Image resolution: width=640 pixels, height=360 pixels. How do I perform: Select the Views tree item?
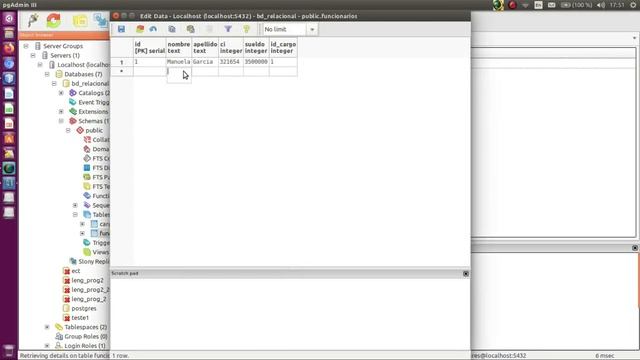(x=100, y=252)
